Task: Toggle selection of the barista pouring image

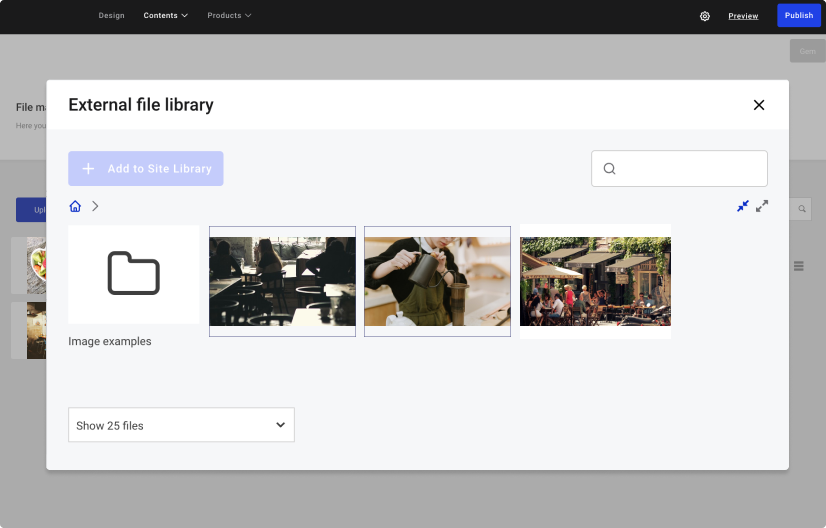Action: pyautogui.click(x=437, y=281)
